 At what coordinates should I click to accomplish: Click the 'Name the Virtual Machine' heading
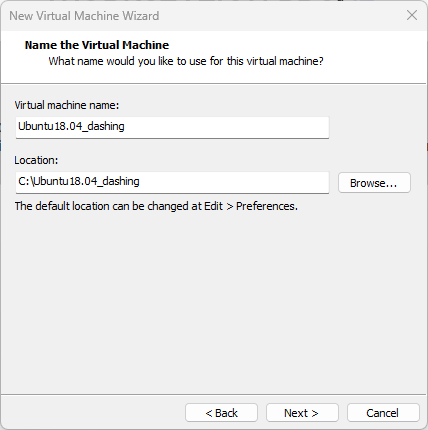97,45
